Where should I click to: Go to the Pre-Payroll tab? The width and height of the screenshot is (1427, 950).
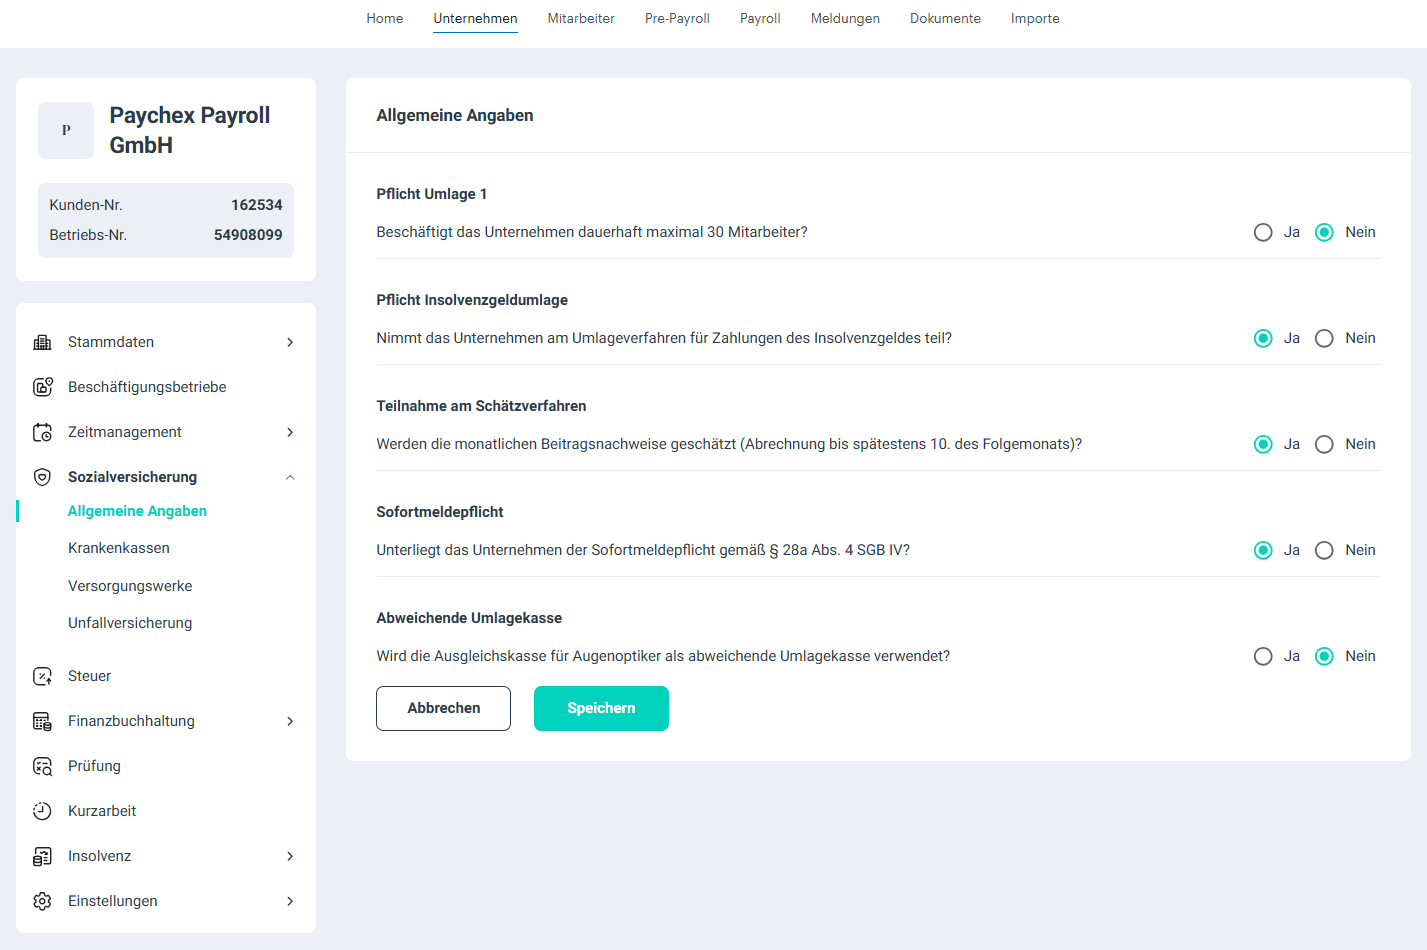tap(677, 18)
